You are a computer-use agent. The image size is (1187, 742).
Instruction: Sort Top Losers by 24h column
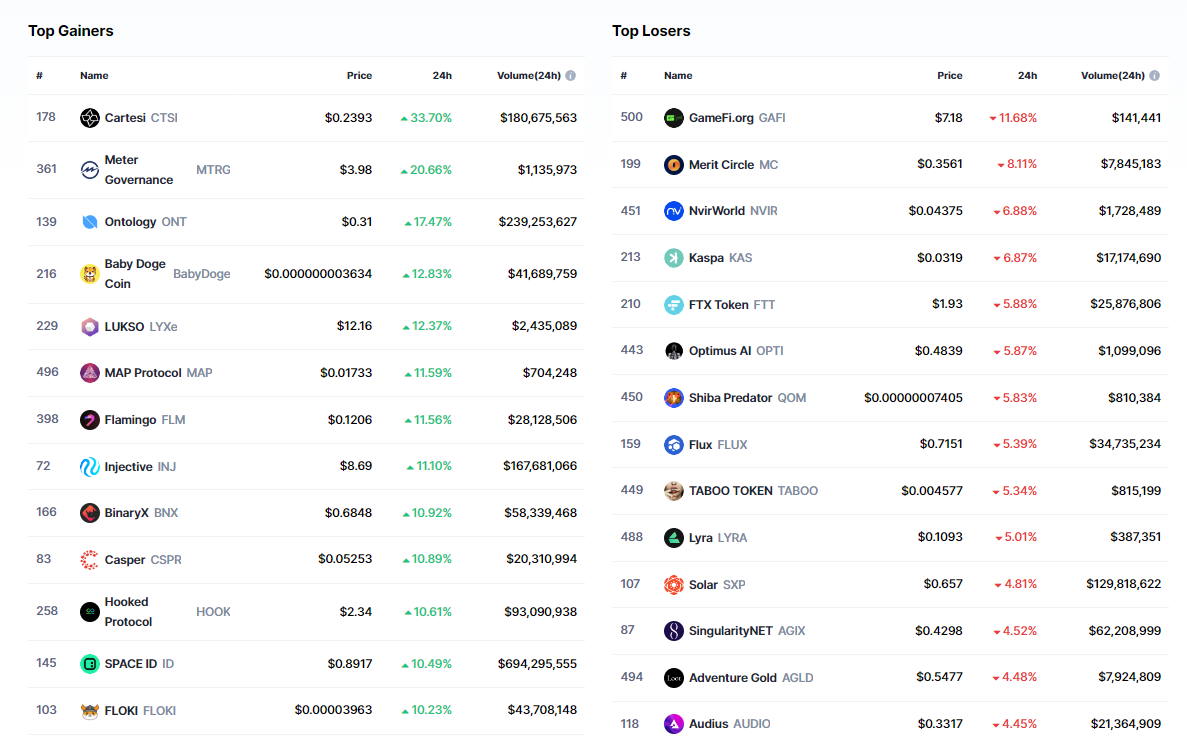coord(1027,76)
